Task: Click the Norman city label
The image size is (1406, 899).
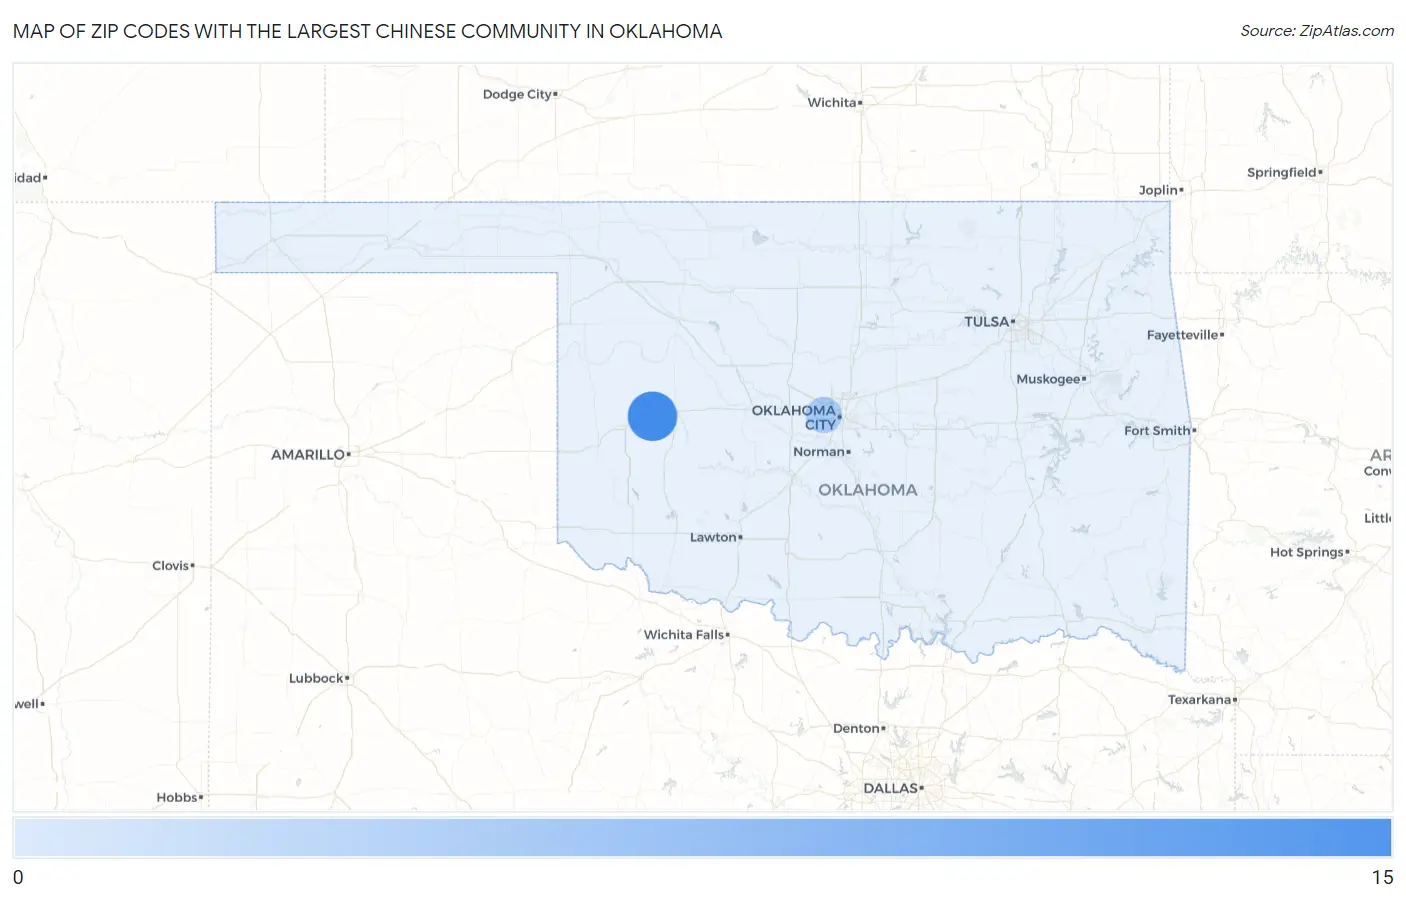Action: pos(819,452)
